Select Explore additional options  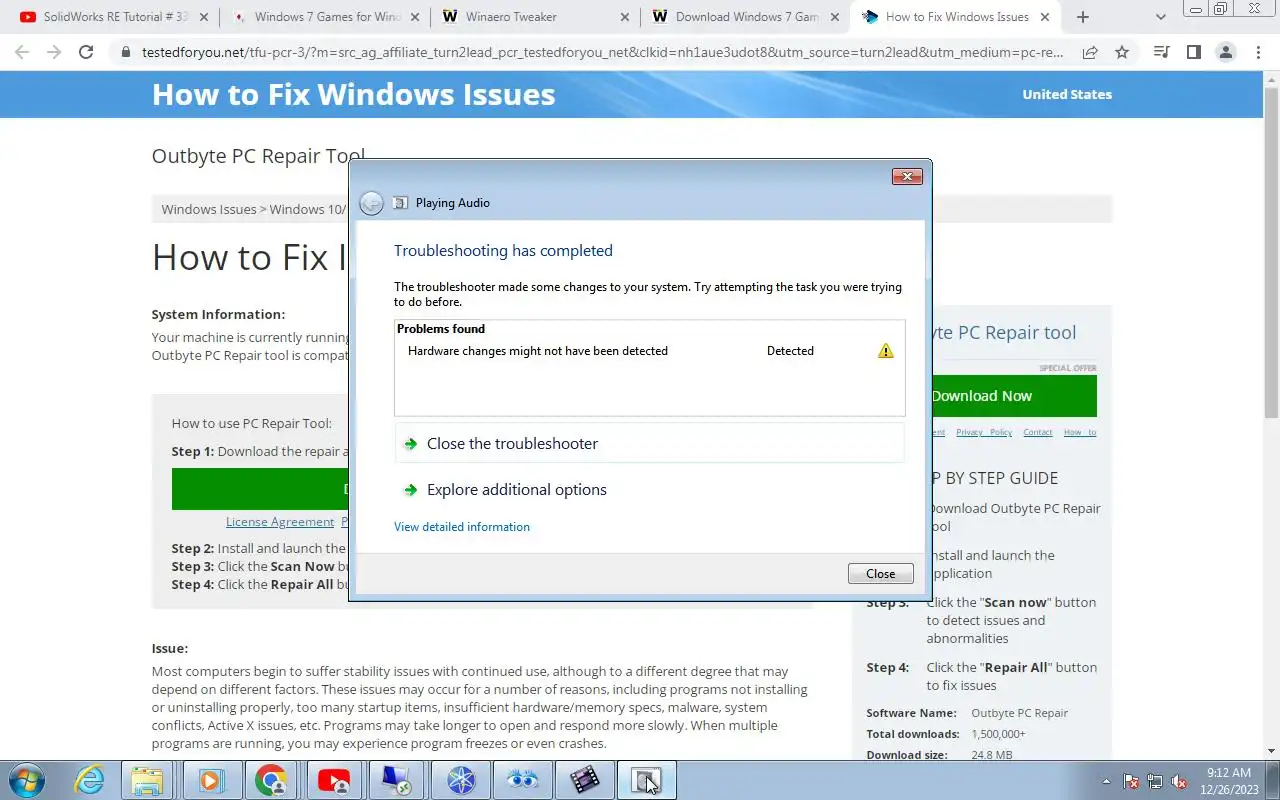(649, 490)
